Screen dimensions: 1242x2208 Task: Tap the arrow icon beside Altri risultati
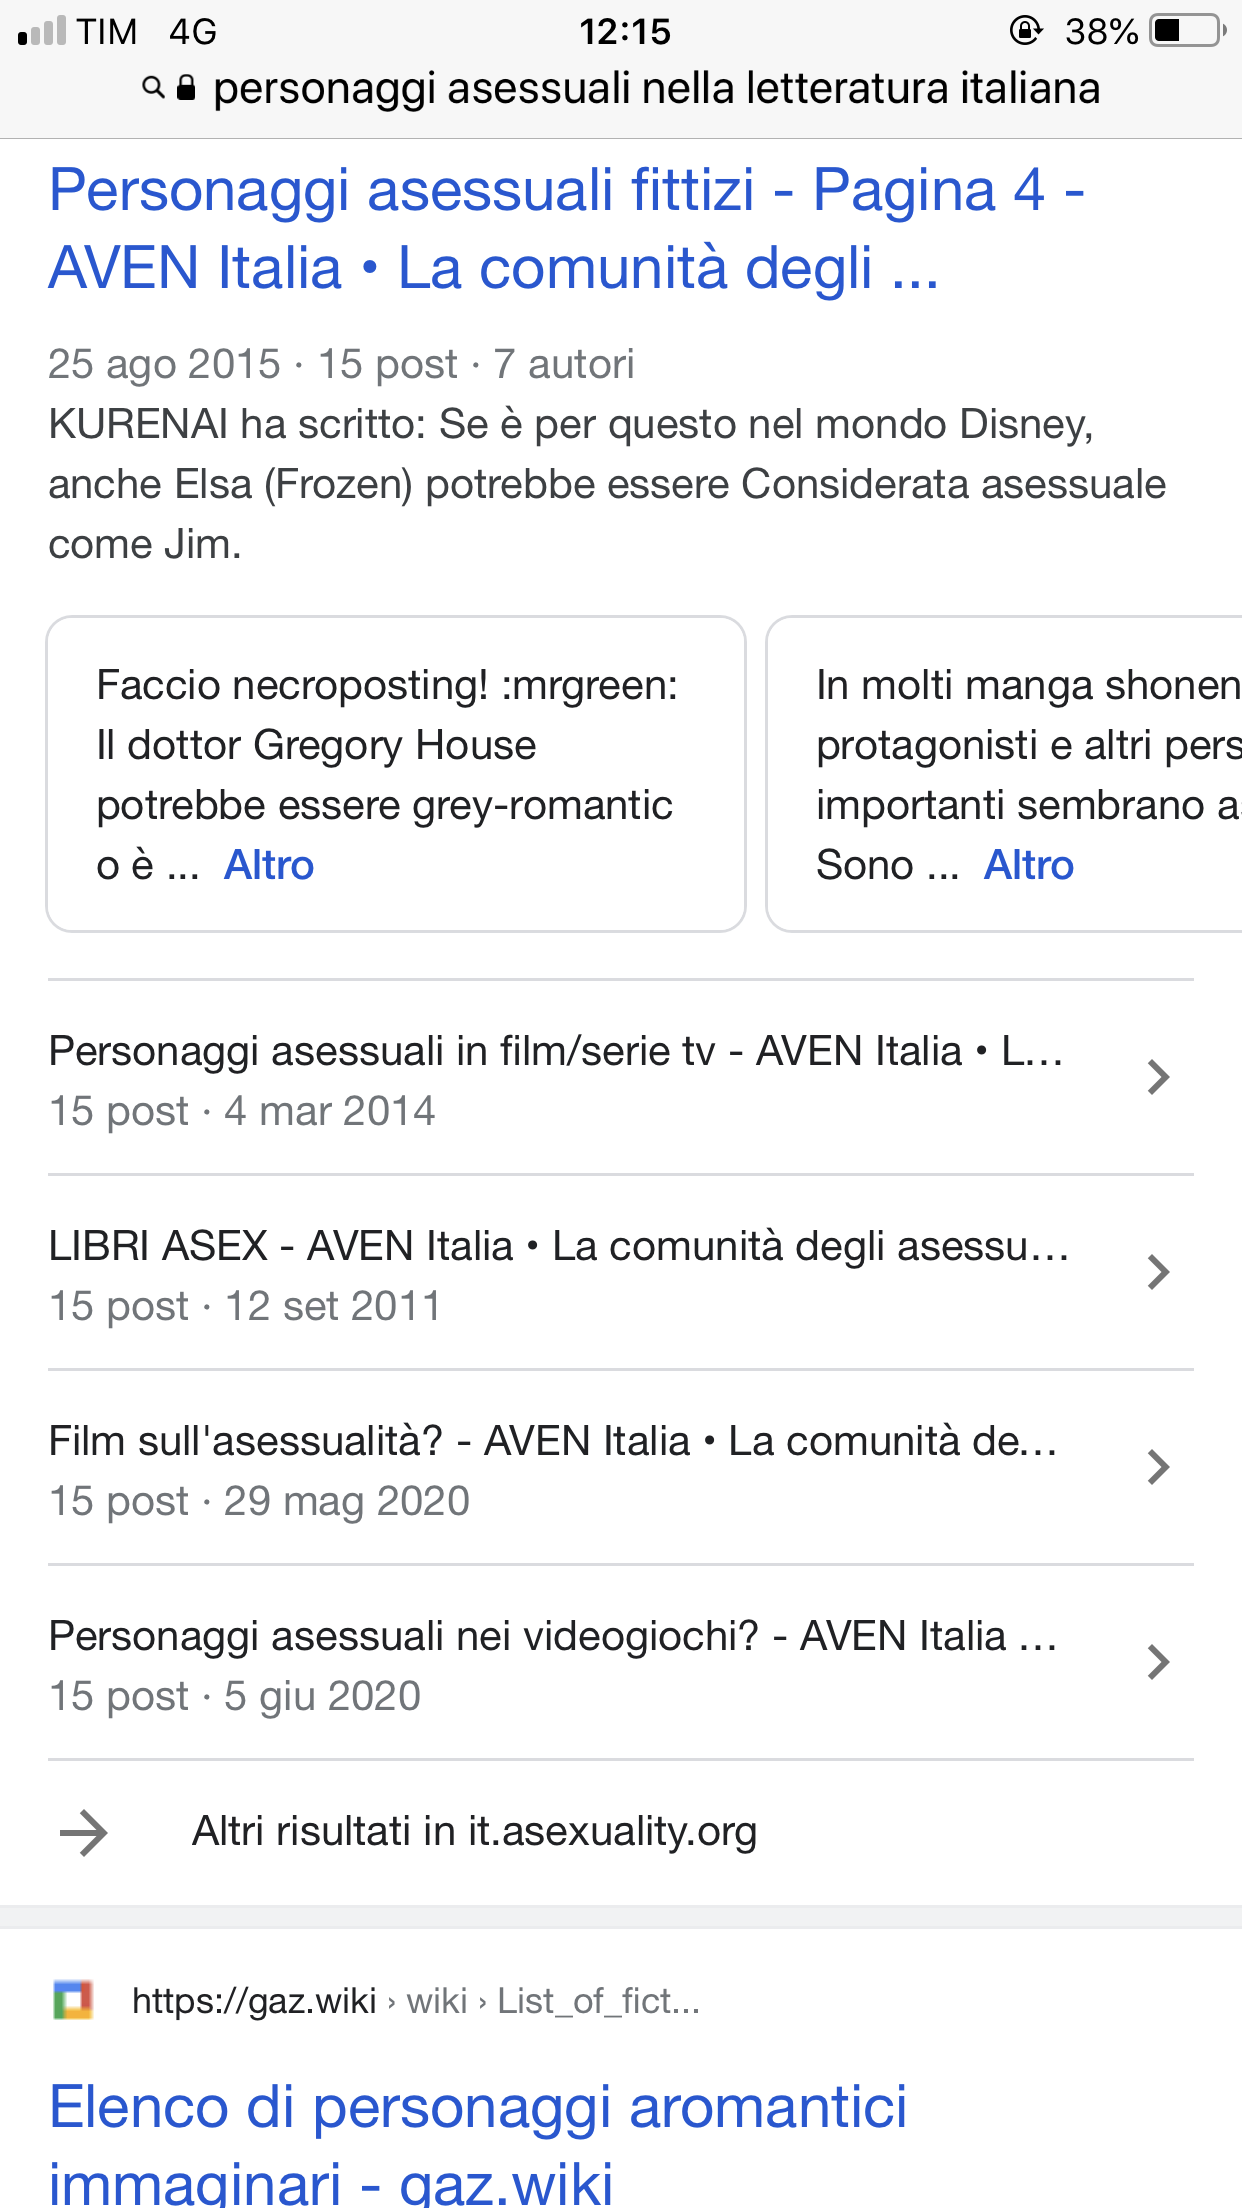[x=84, y=1833]
